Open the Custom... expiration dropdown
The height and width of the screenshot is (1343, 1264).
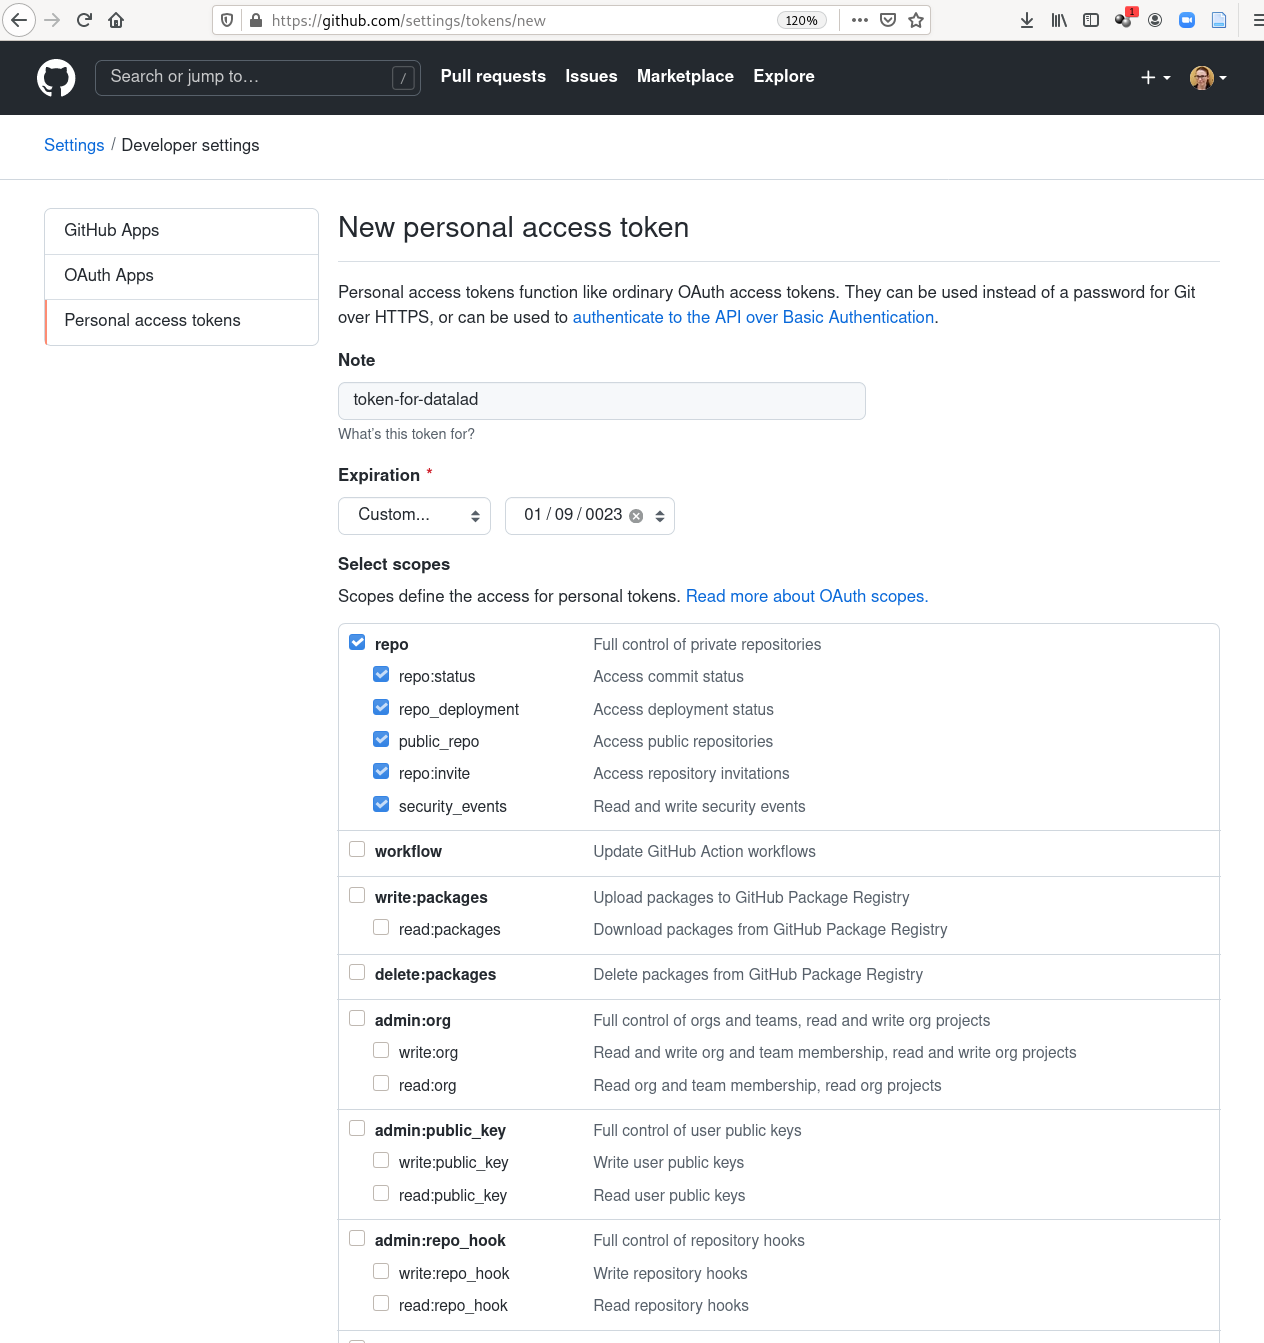[414, 516]
